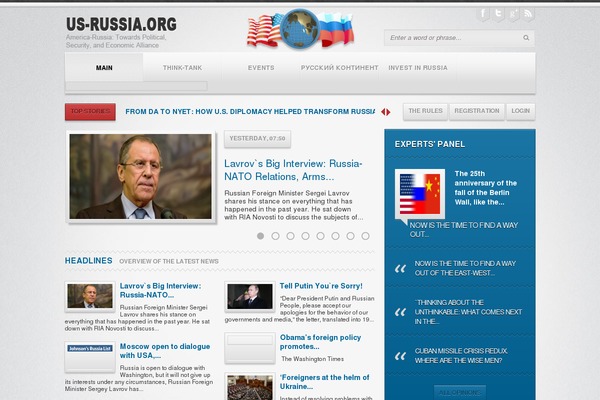Viewport: 600px width, 400px height.
Task: Open the 'From Da to Nyet' ticker headline
Action: tap(250, 111)
